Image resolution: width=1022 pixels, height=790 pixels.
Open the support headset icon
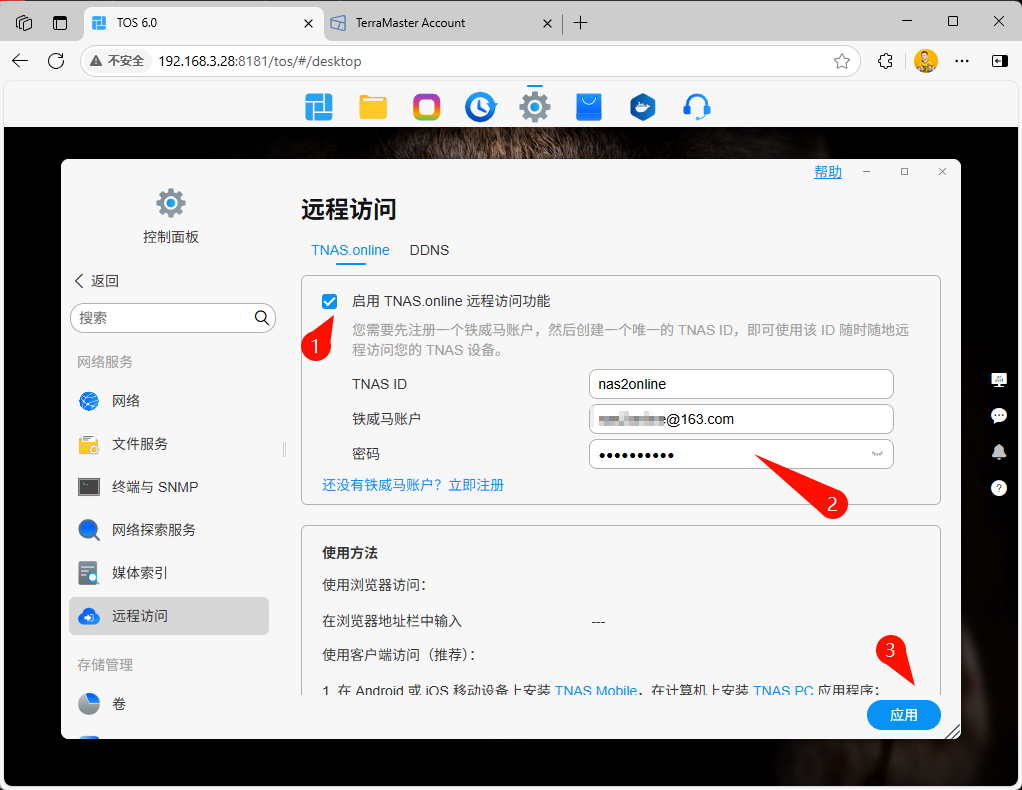coord(696,107)
